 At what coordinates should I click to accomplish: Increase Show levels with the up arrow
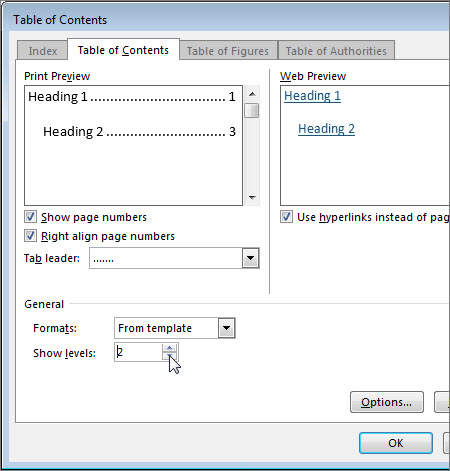click(170, 348)
